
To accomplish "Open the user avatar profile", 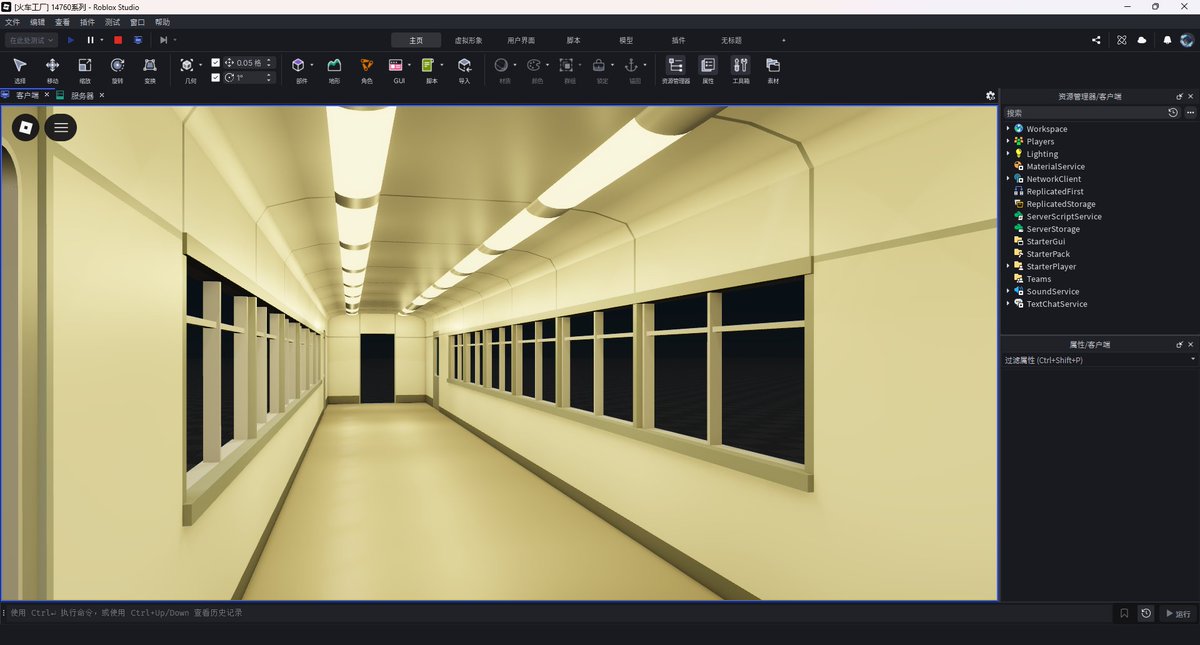I will [x=1186, y=40].
